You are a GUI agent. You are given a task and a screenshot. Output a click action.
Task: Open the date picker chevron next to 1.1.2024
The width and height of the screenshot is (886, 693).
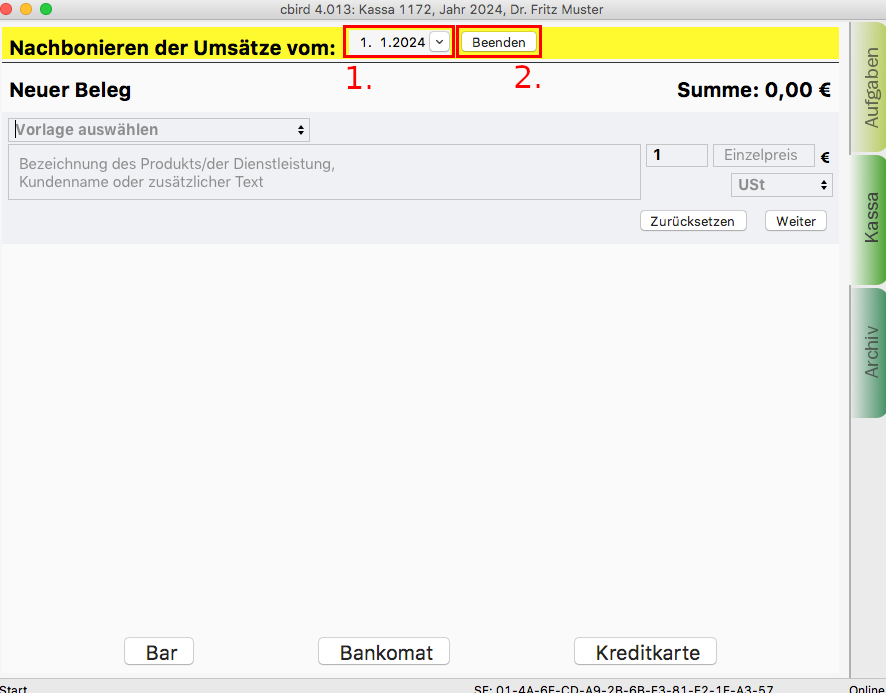pyautogui.click(x=439, y=43)
